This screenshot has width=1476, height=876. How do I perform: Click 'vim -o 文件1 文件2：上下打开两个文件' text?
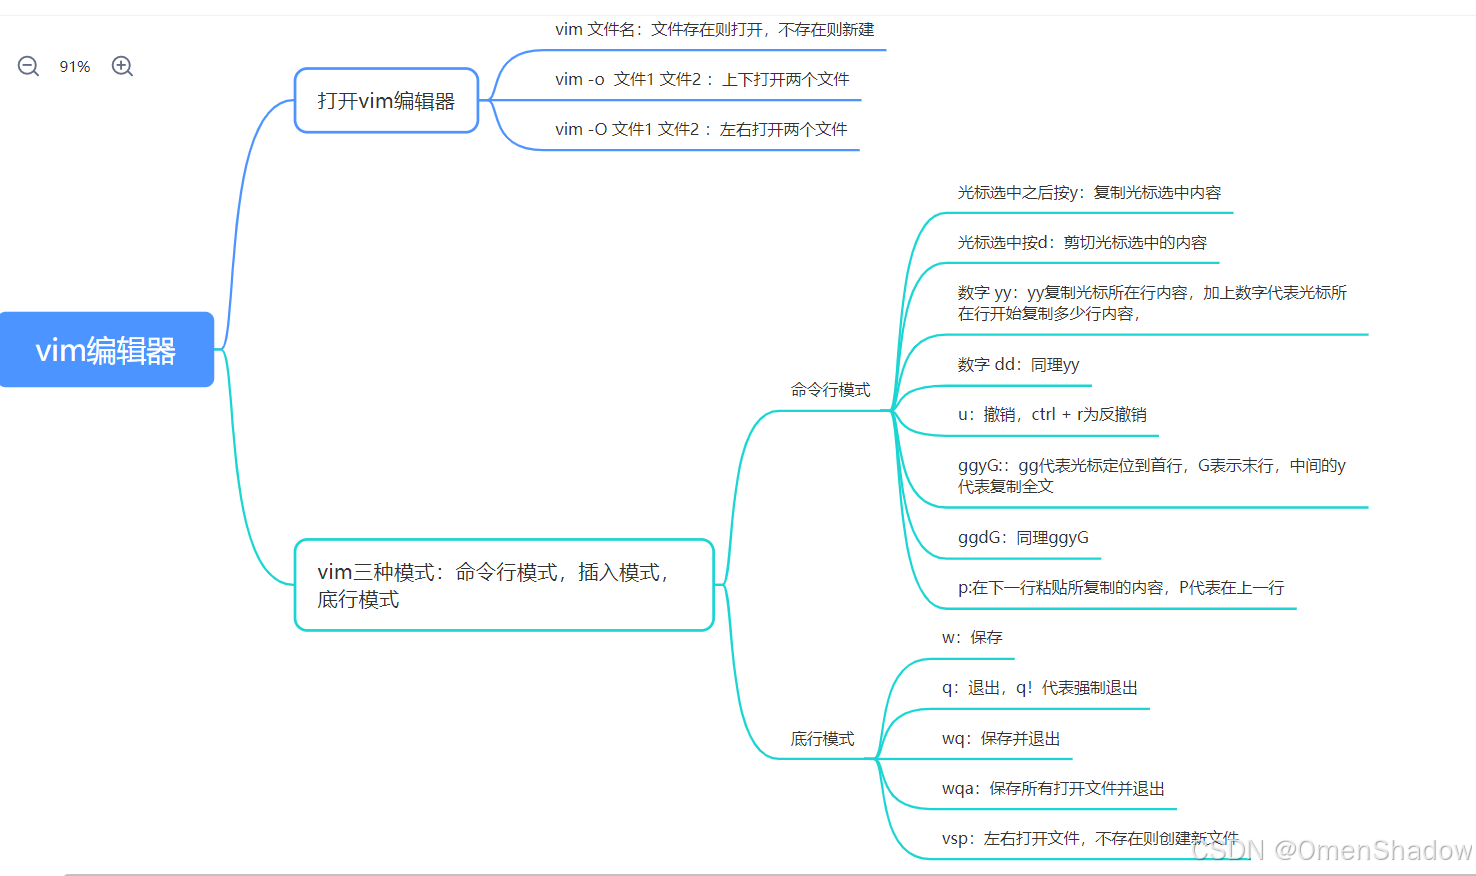click(x=702, y=79)
